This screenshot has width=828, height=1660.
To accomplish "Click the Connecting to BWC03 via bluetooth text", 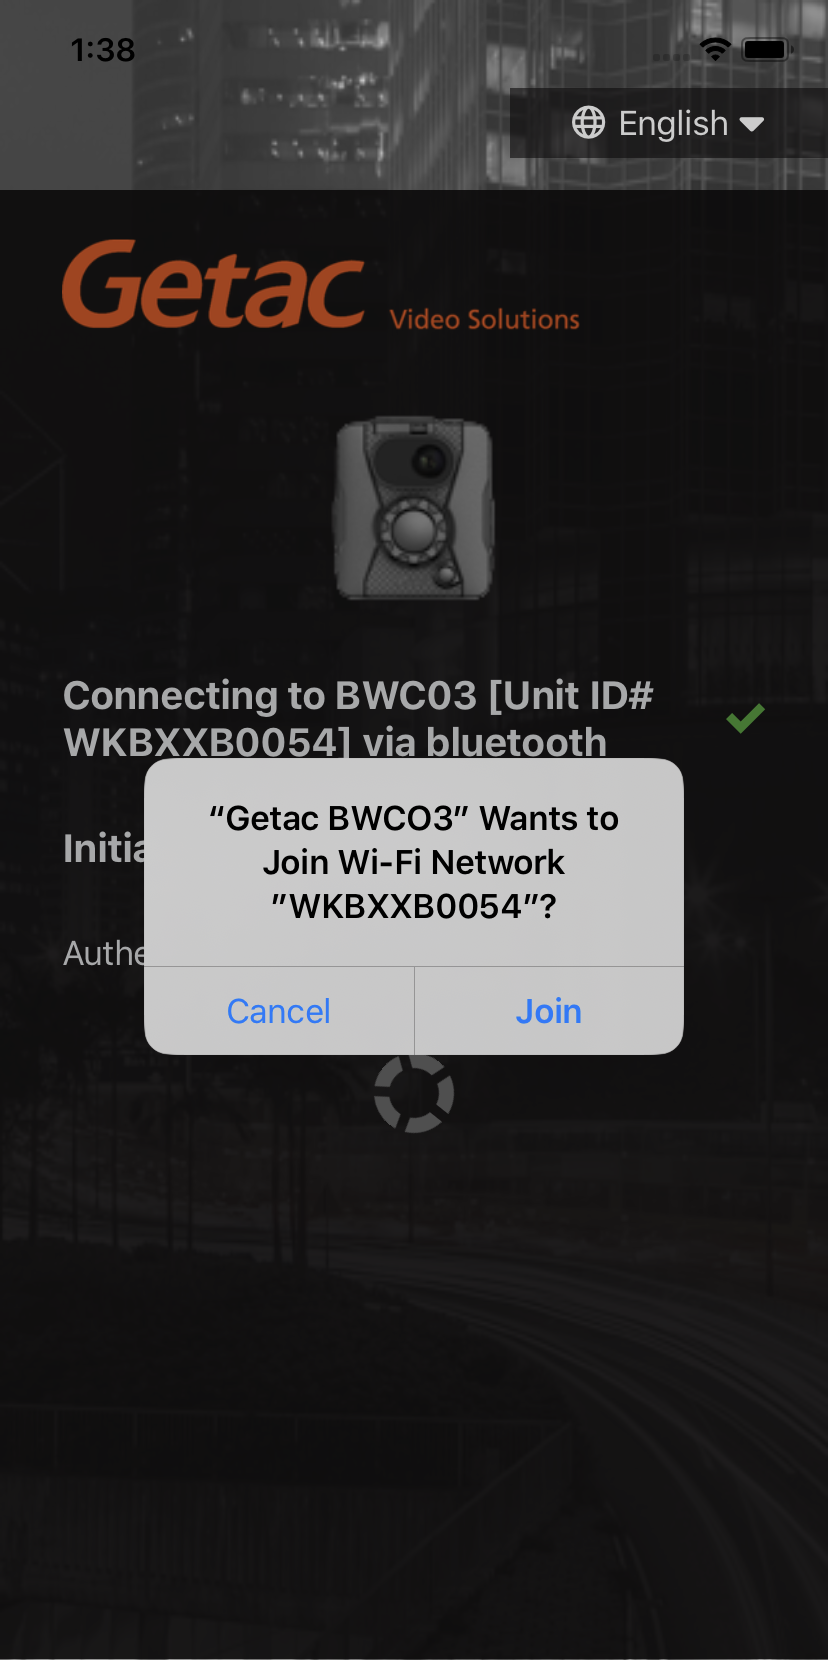I will click(x=358, y=719).
